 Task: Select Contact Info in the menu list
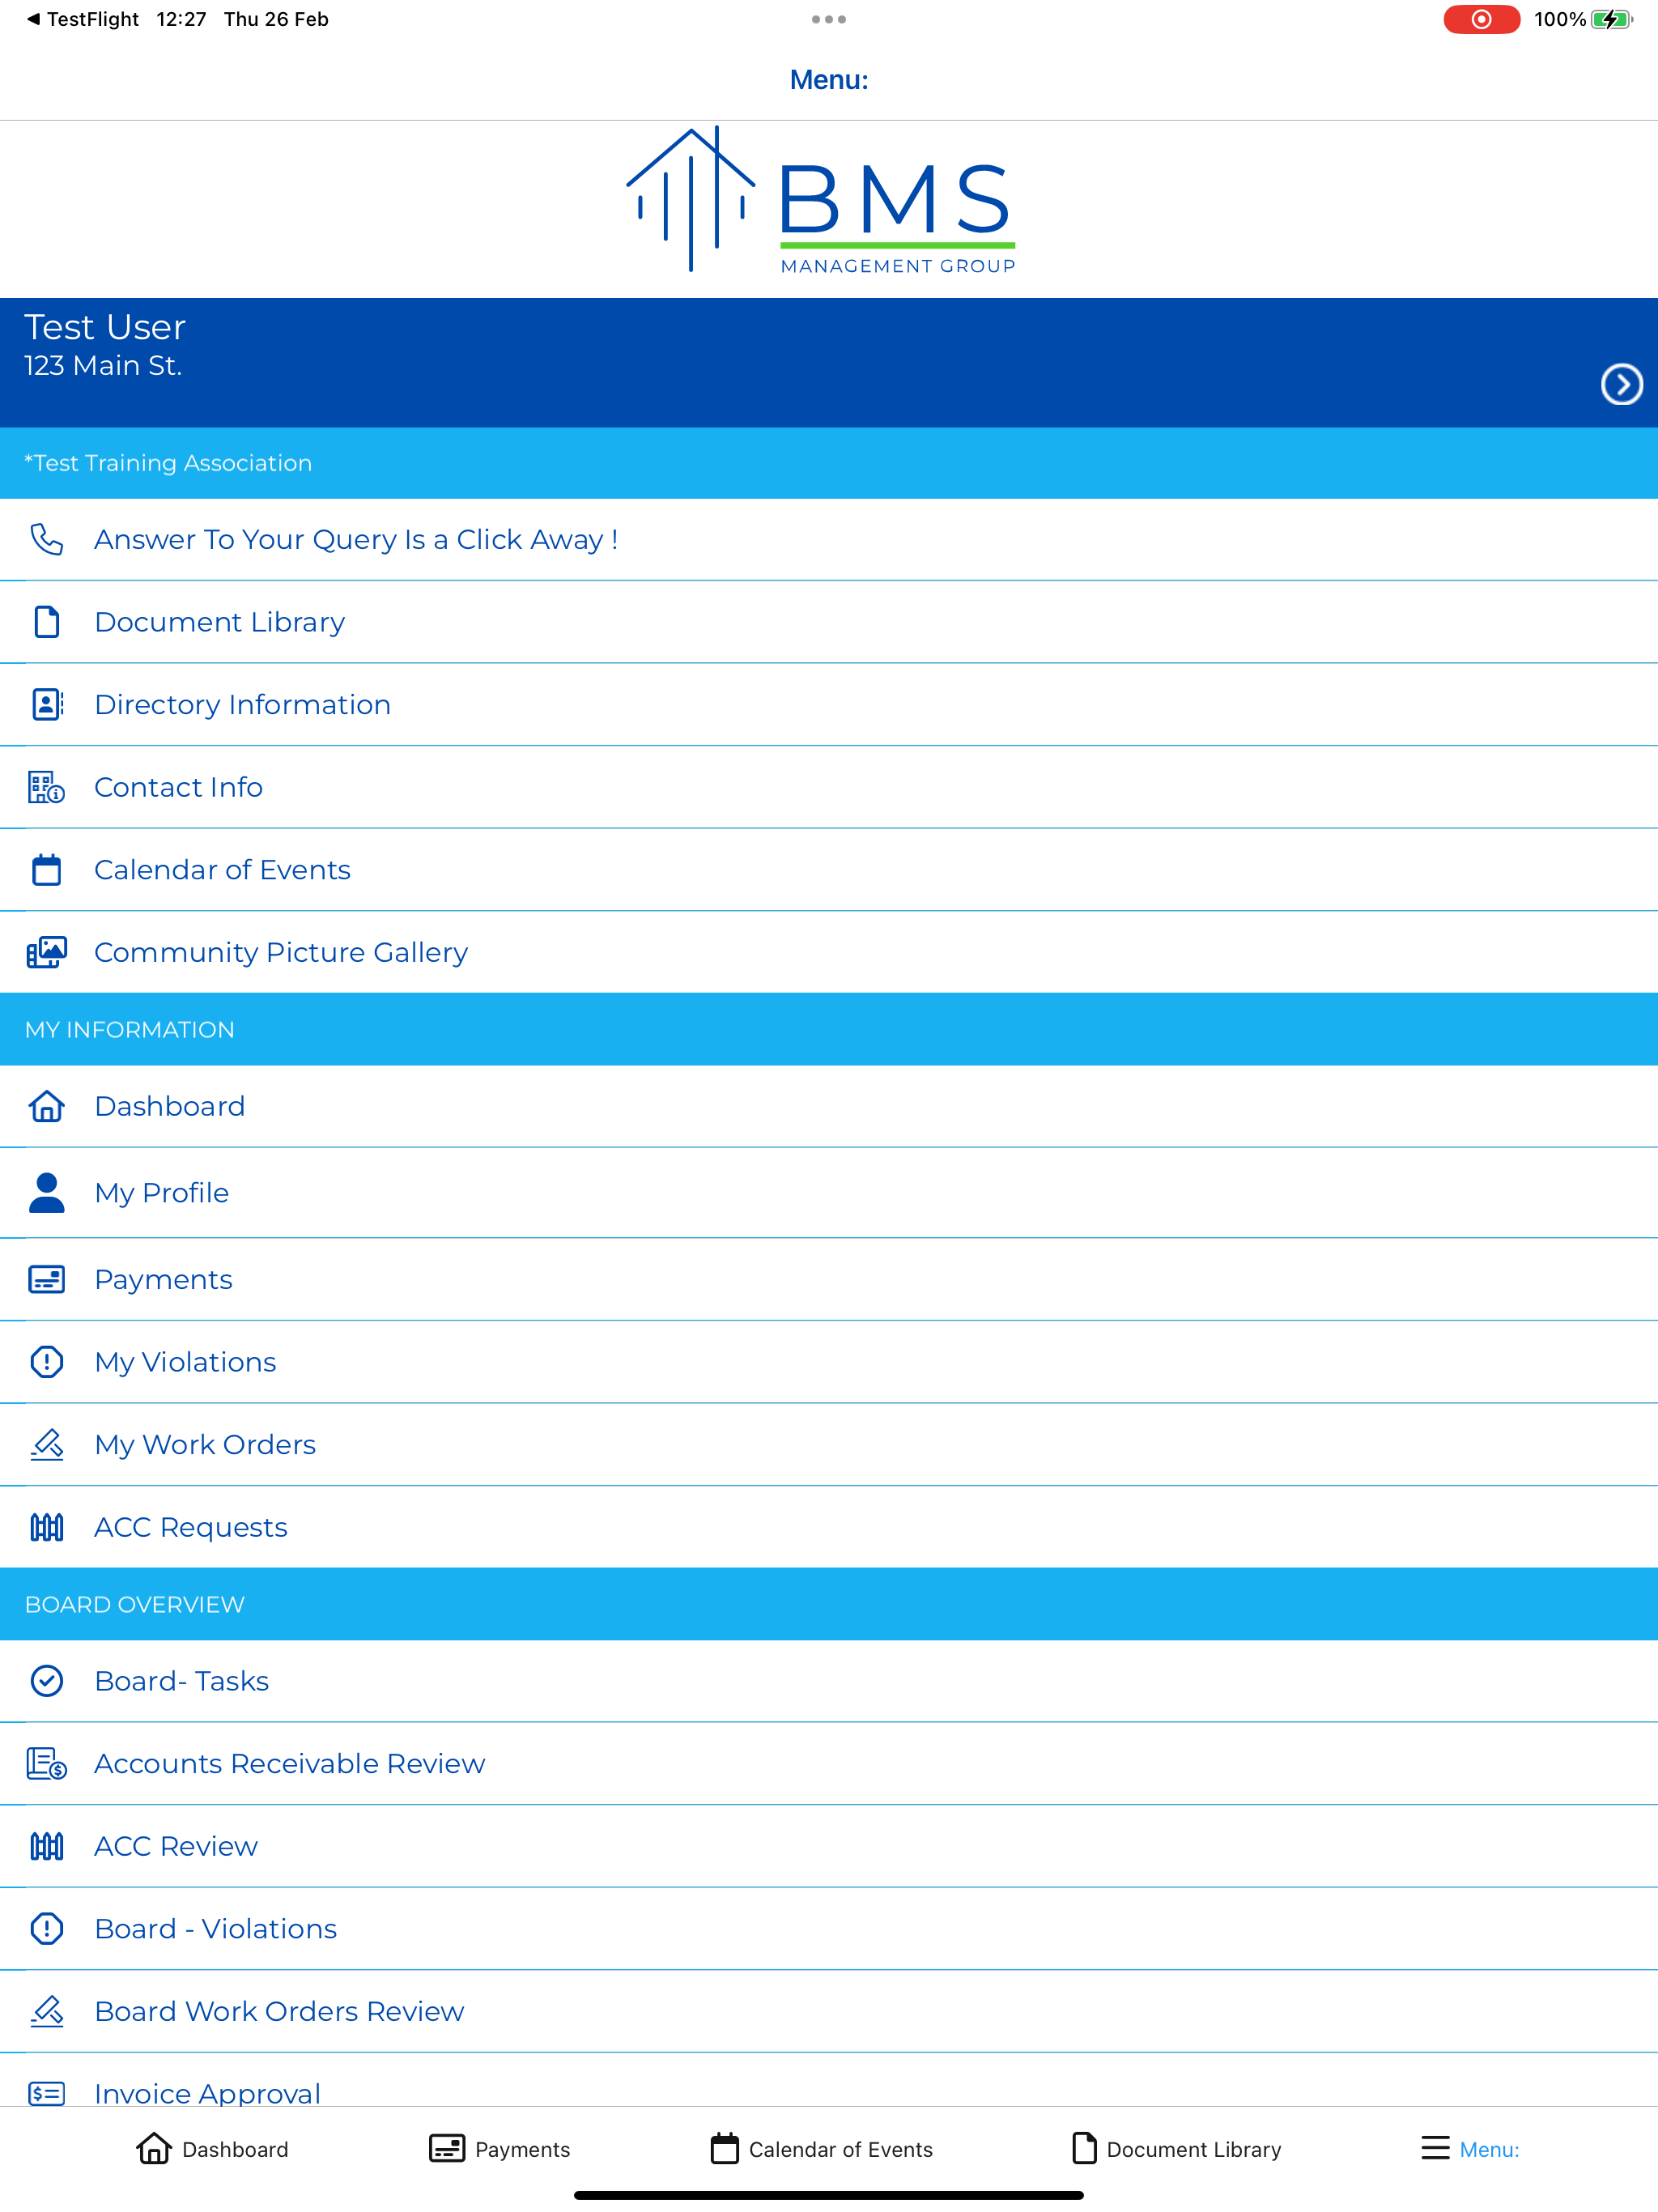tap(829, 787)
